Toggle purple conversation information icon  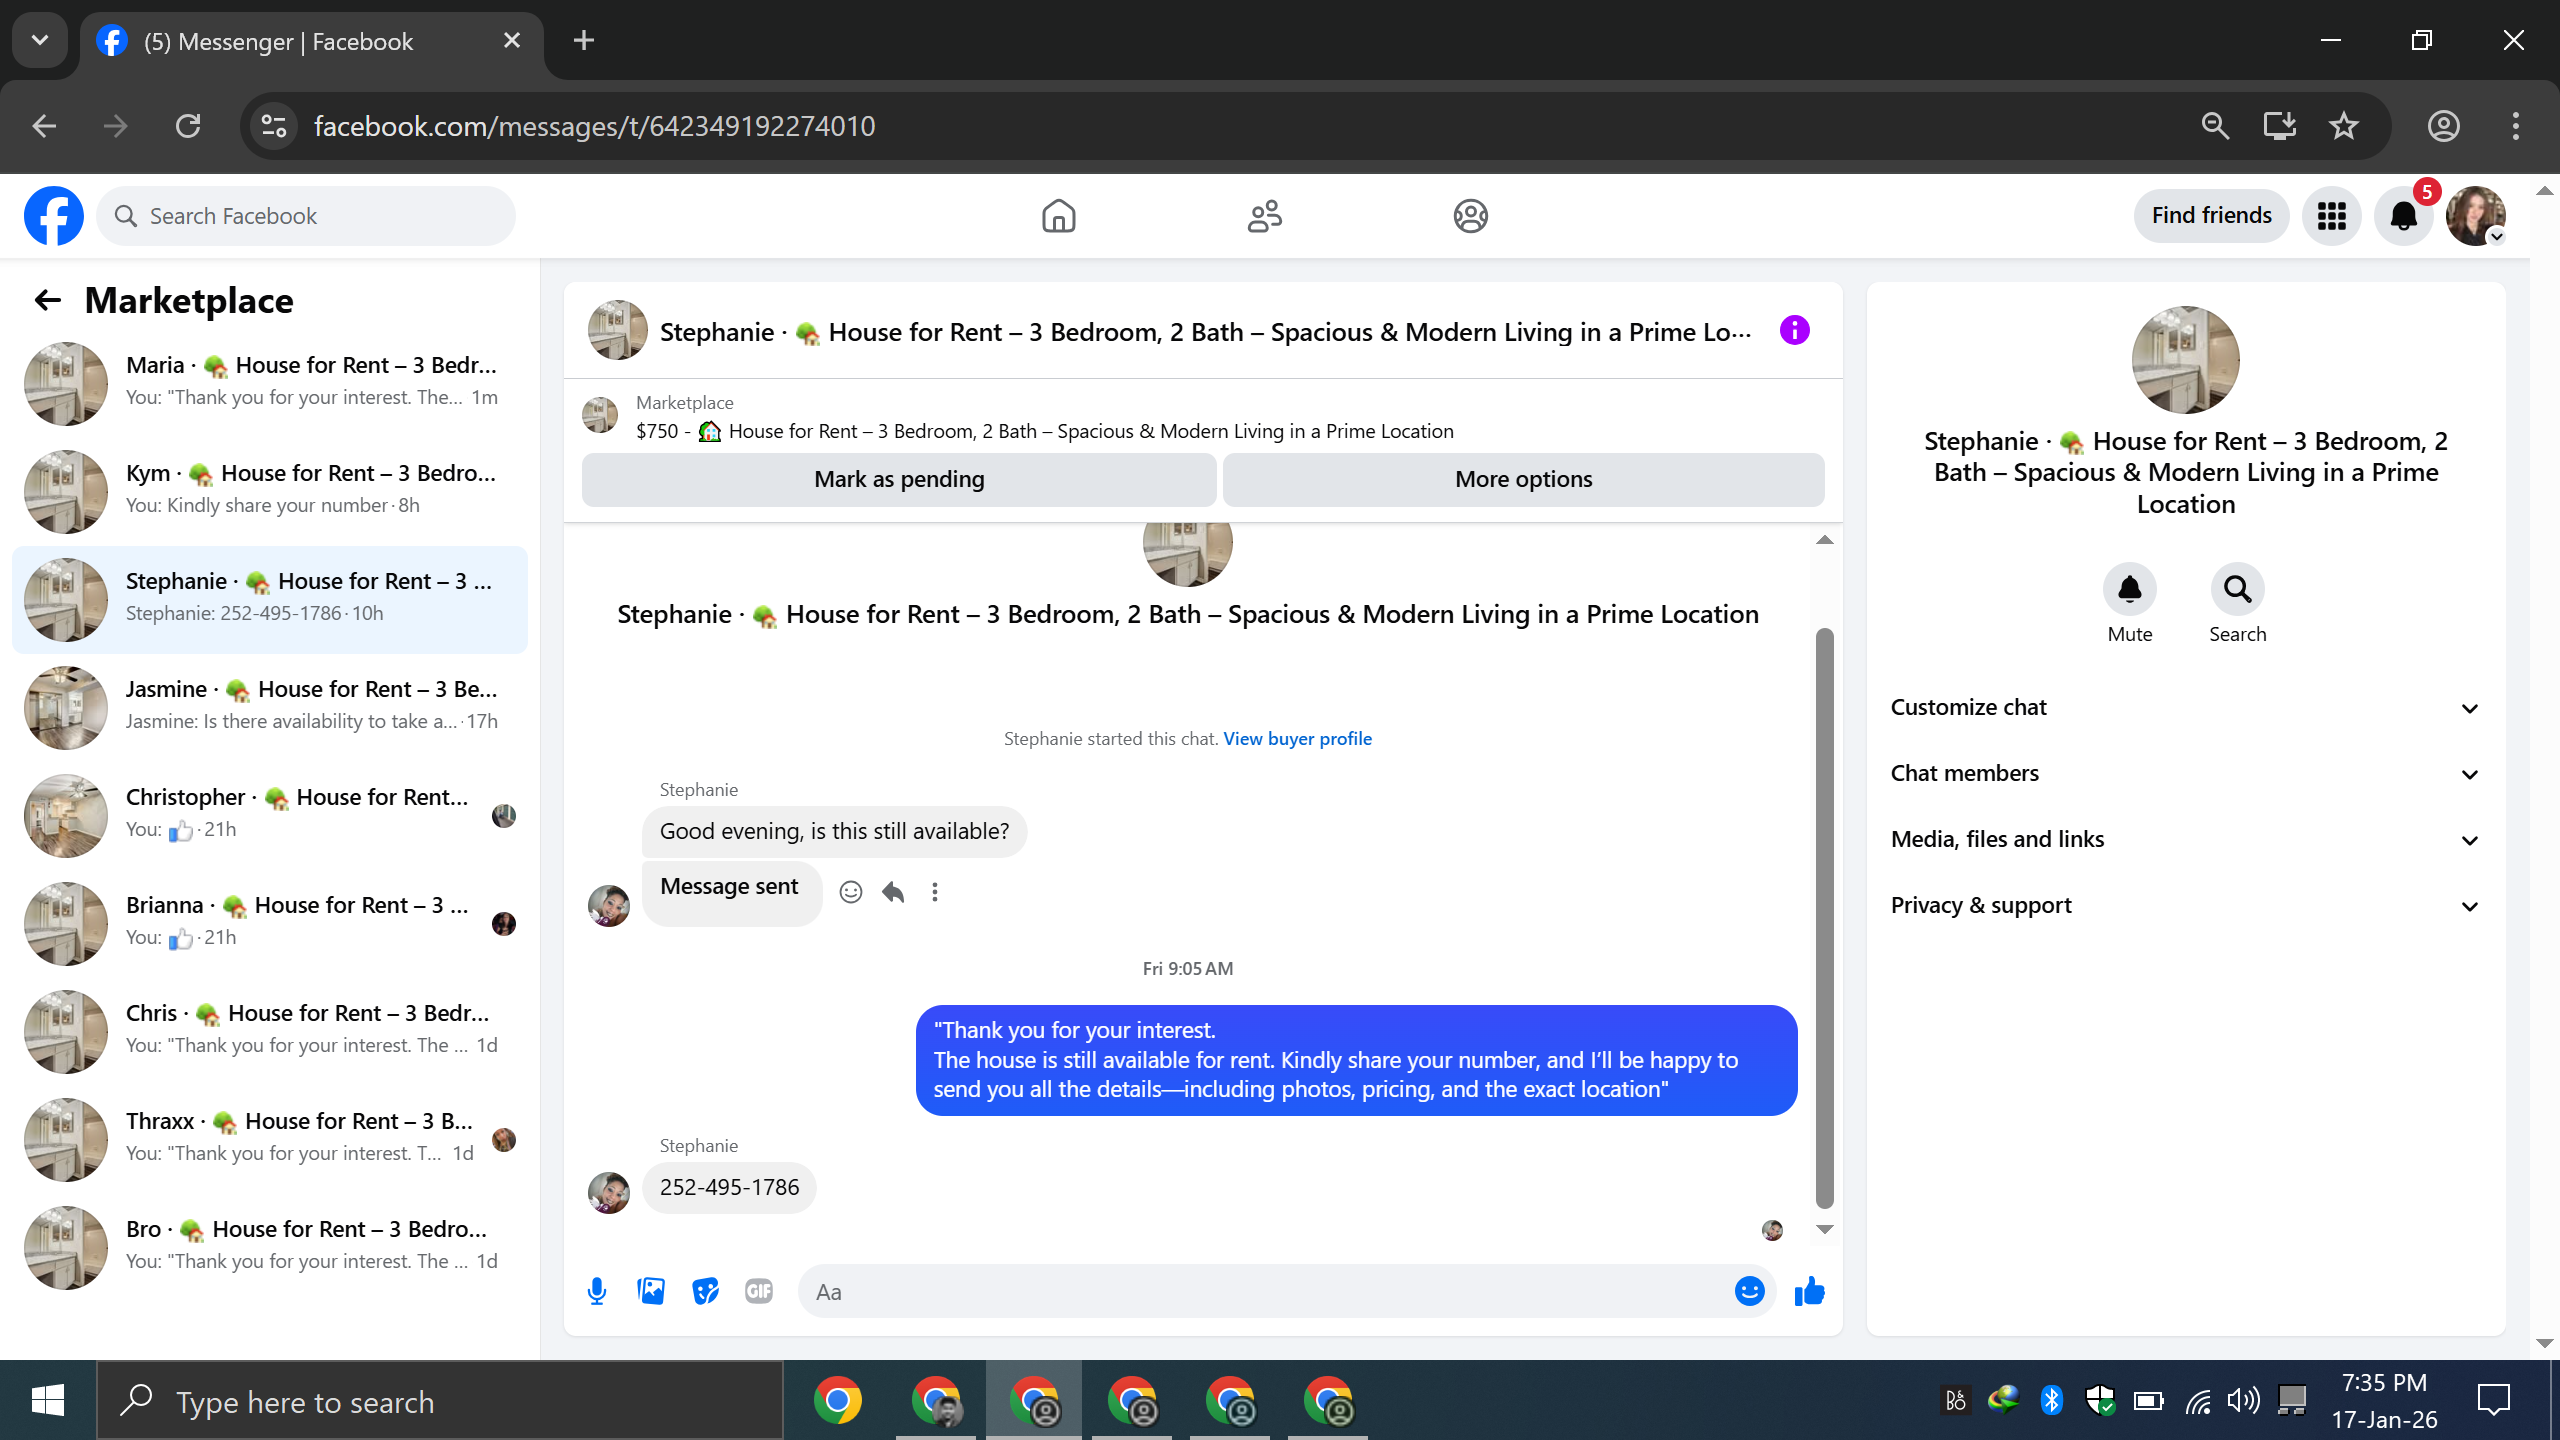1795,331
